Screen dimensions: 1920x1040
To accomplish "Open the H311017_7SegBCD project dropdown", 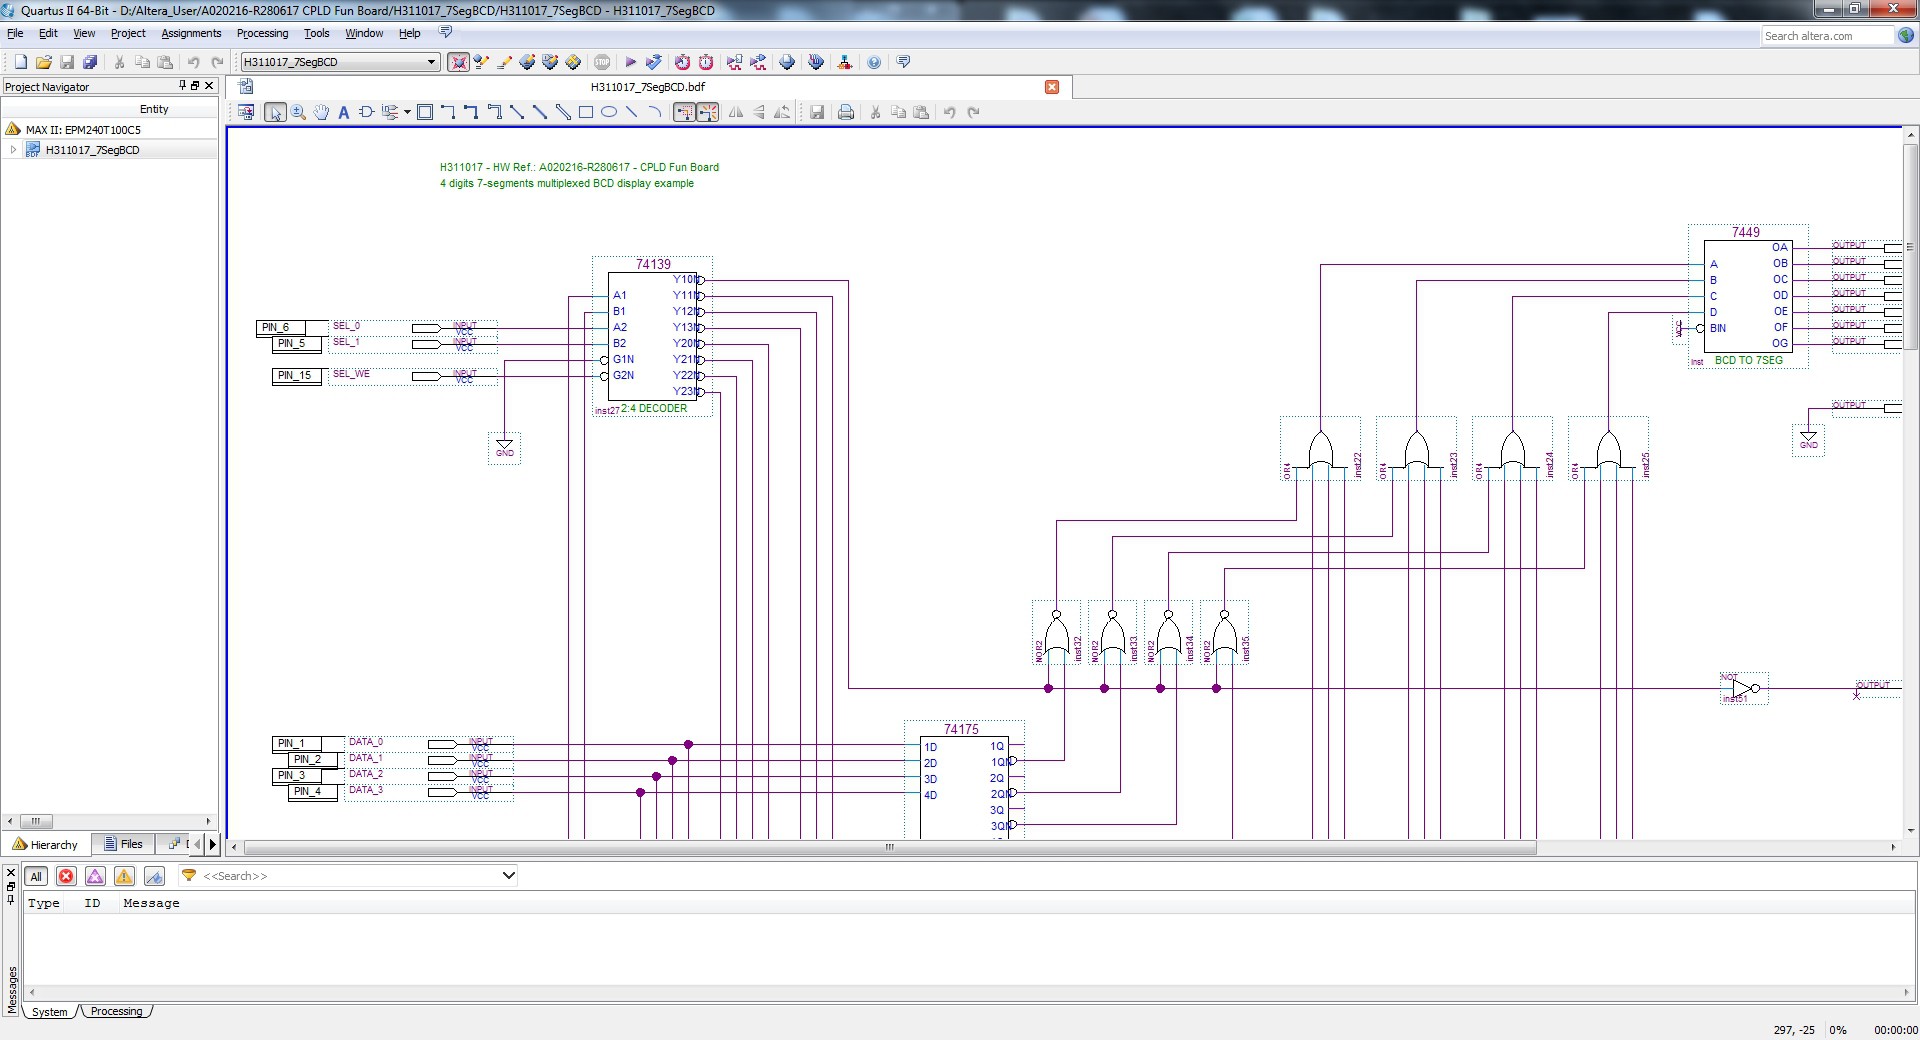I will (x=340, y=62).
